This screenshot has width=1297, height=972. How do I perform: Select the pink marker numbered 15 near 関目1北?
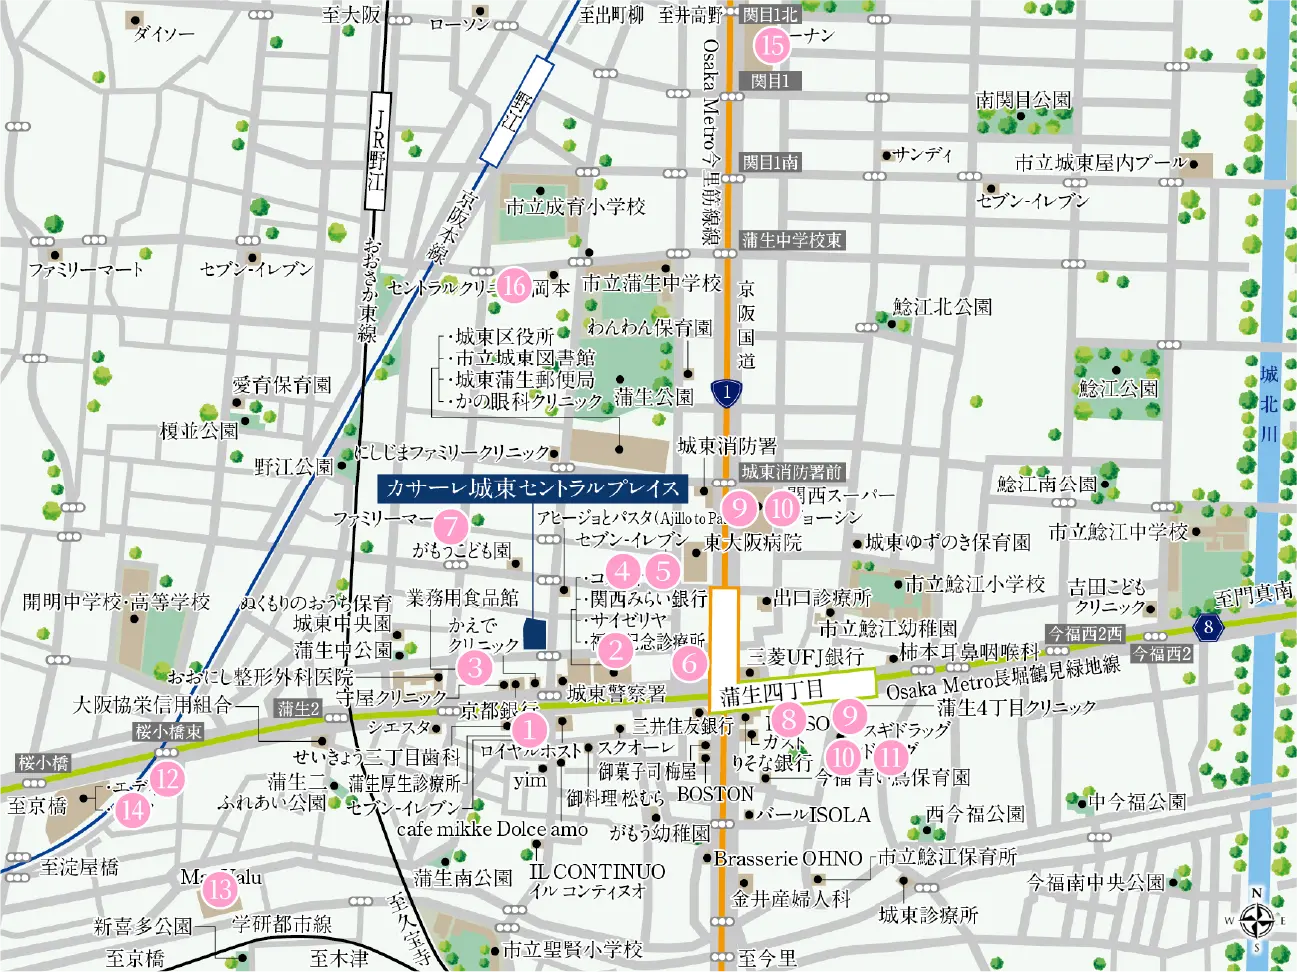coord(771,45)
